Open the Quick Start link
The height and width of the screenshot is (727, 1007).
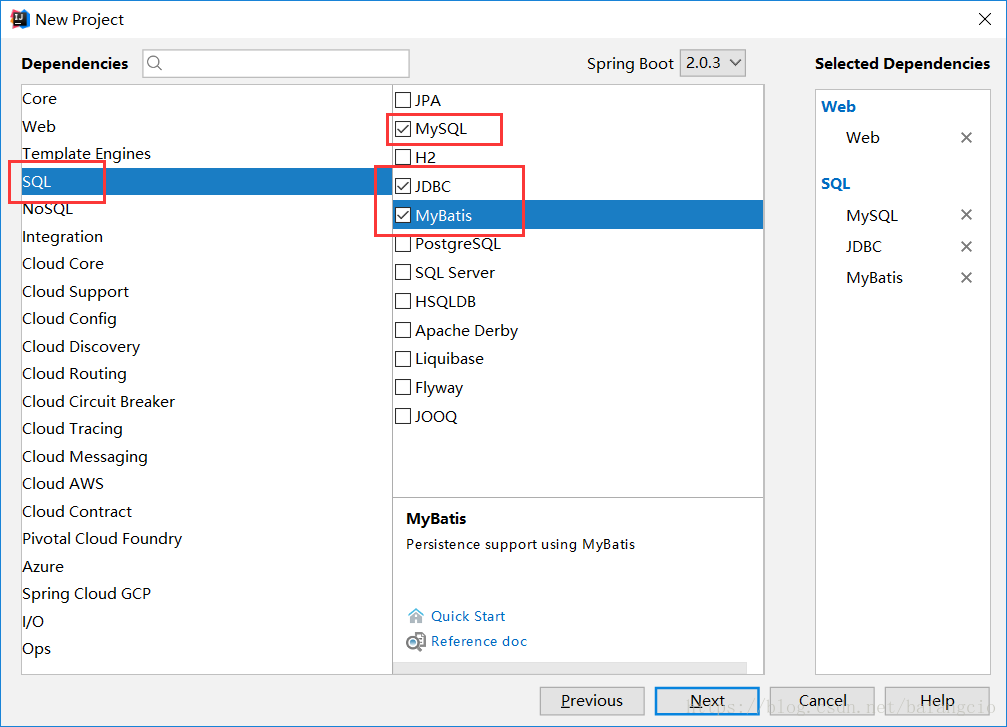pos(468,616)
